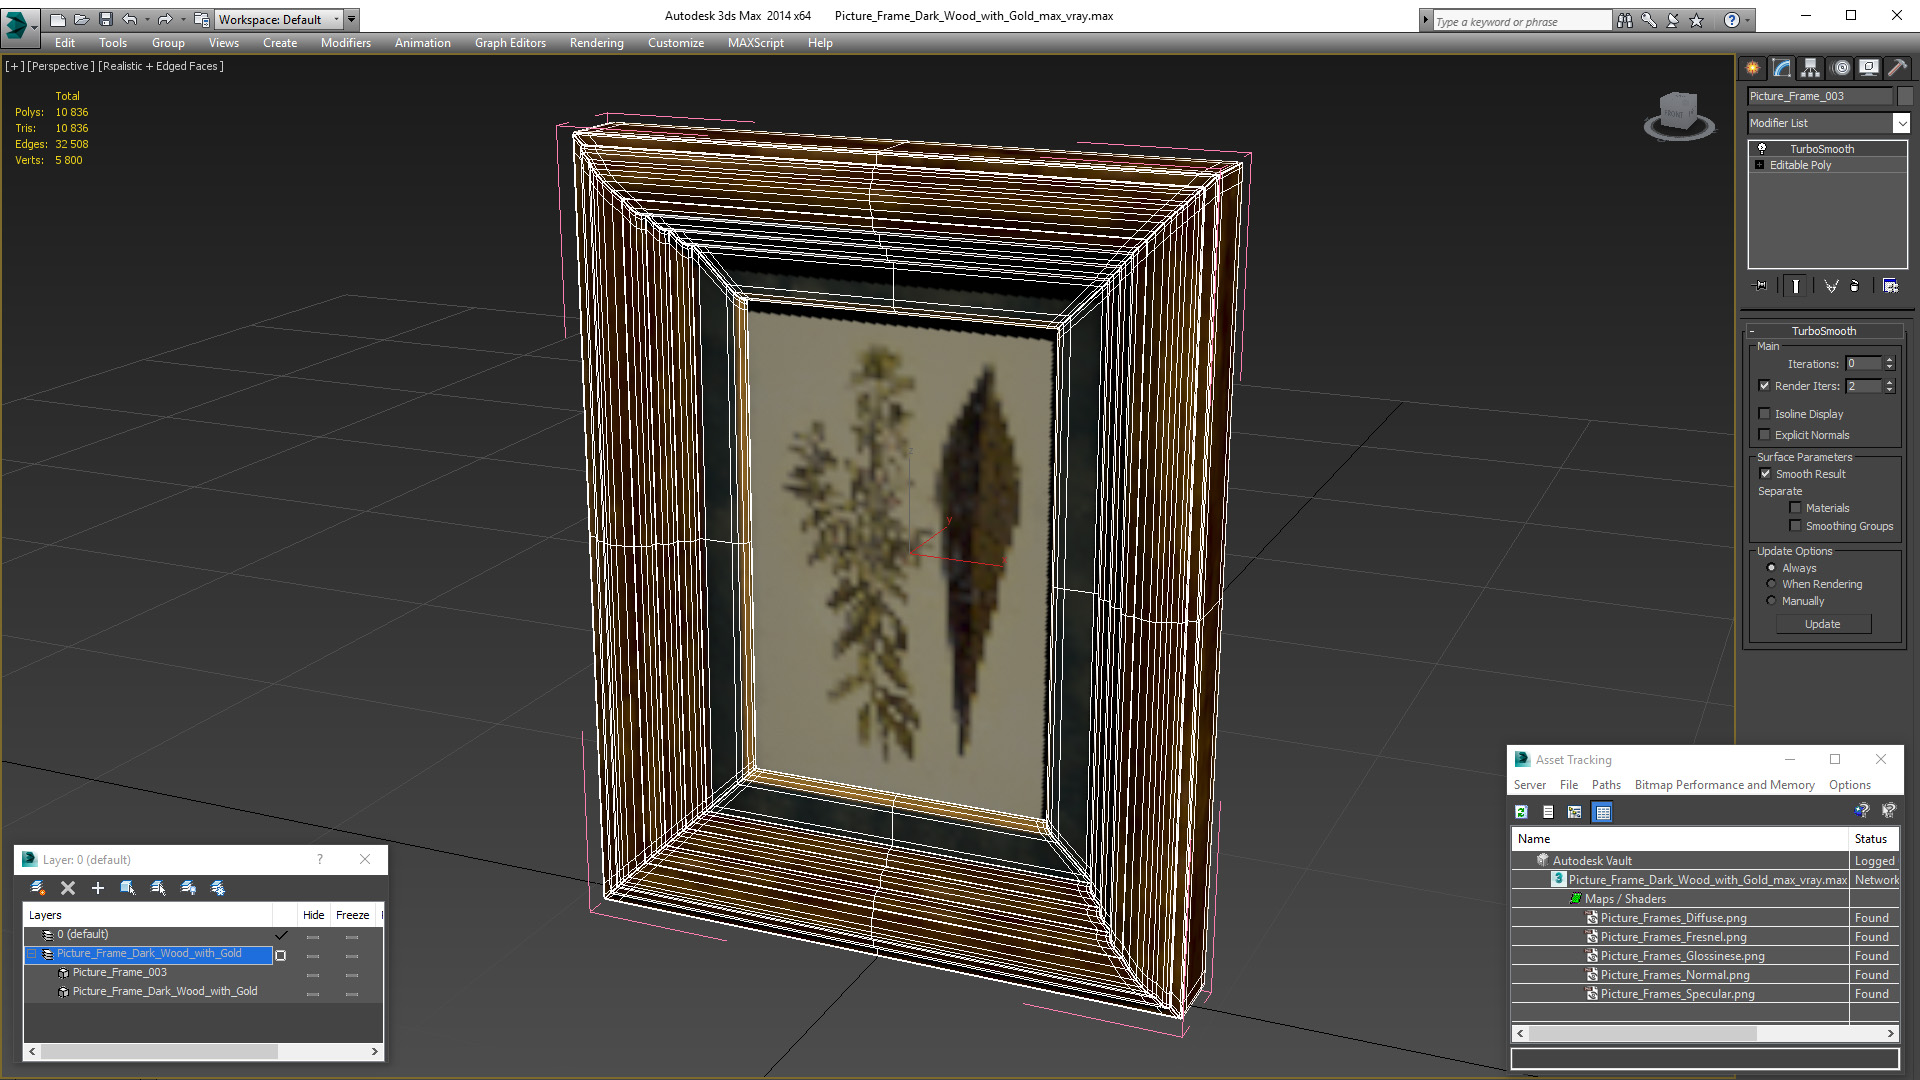Click Remove modifier trash icon
Viewport: 1920px width, 1080px height.
pos(1855,286)
